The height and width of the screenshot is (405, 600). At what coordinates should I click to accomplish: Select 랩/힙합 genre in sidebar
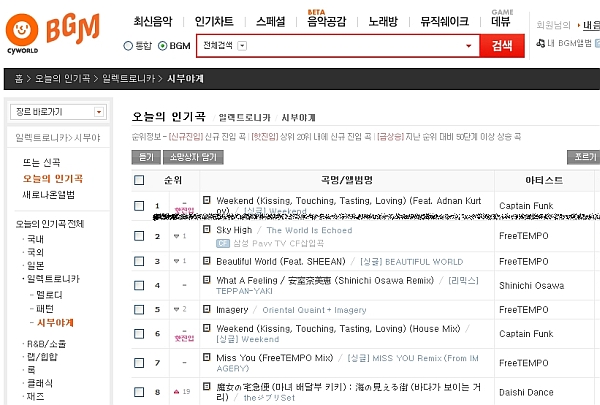[x=42, y=357]
